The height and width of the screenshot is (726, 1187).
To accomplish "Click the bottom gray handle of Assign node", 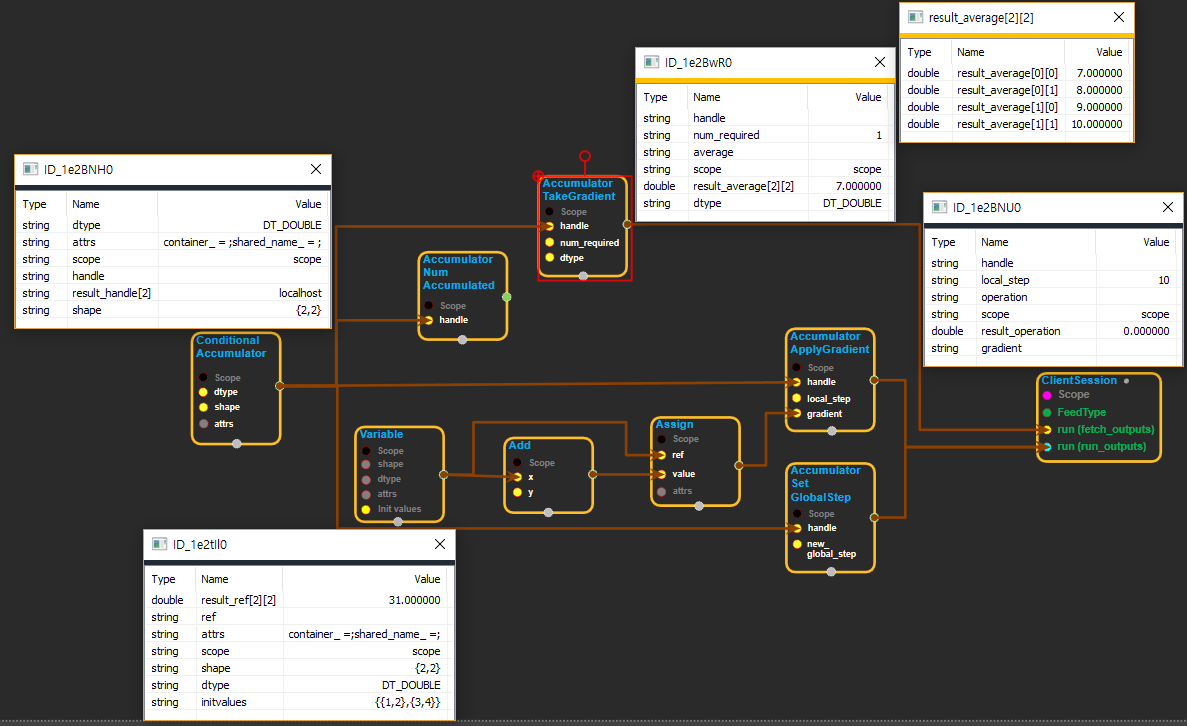I will 699,506.
